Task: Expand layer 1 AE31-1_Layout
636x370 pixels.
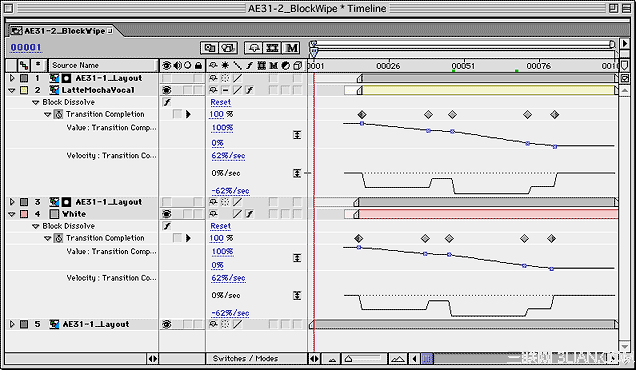Action: 12,78
